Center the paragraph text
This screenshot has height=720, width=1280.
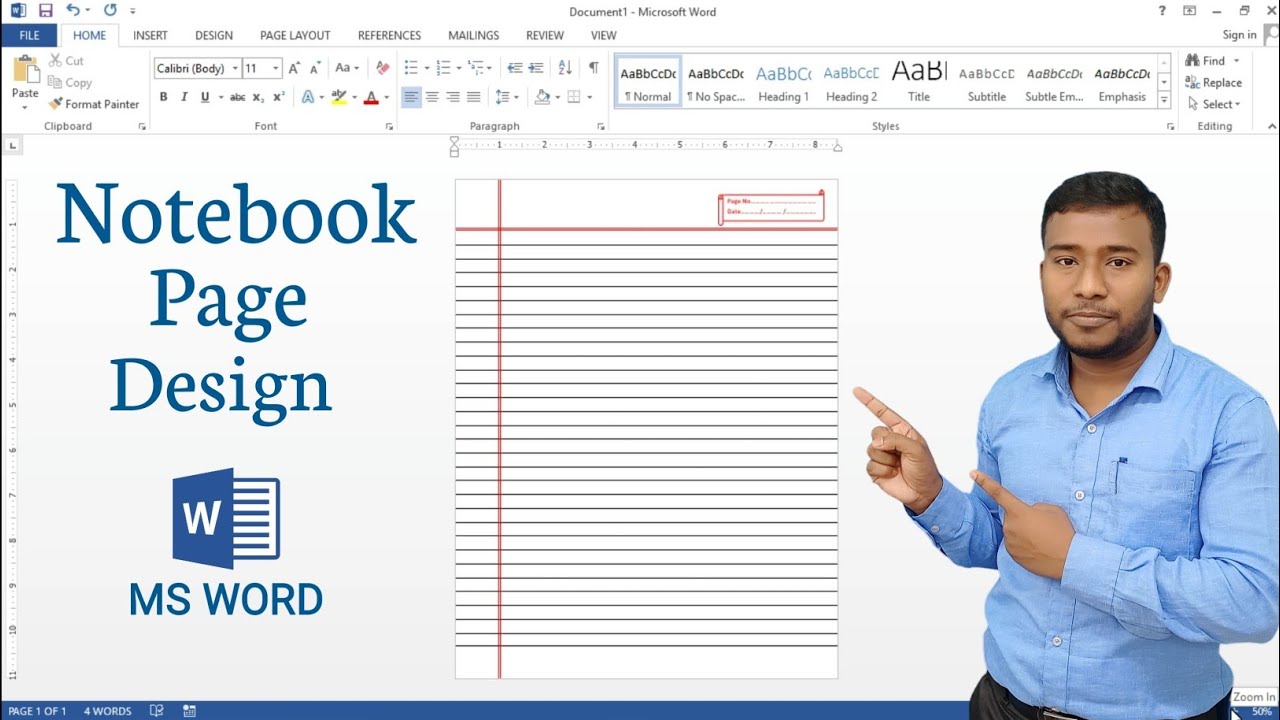click(432, 97)
